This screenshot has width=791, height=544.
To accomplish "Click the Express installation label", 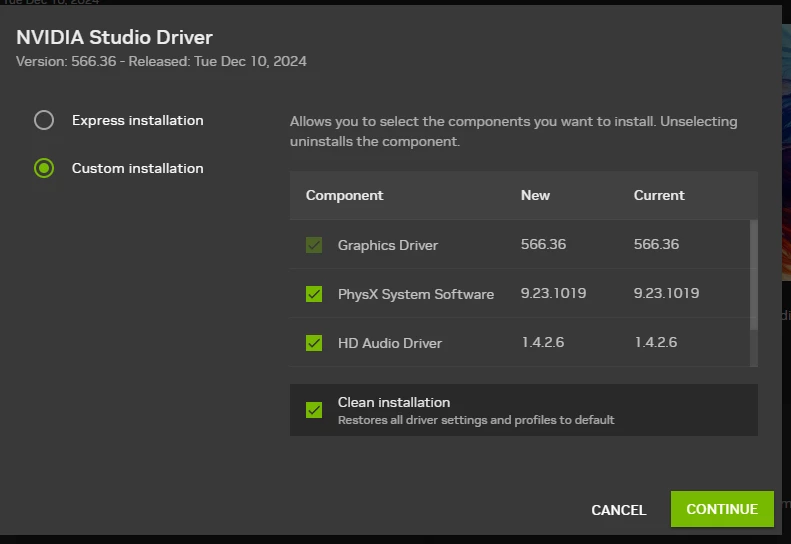I will tap(138, 121).
